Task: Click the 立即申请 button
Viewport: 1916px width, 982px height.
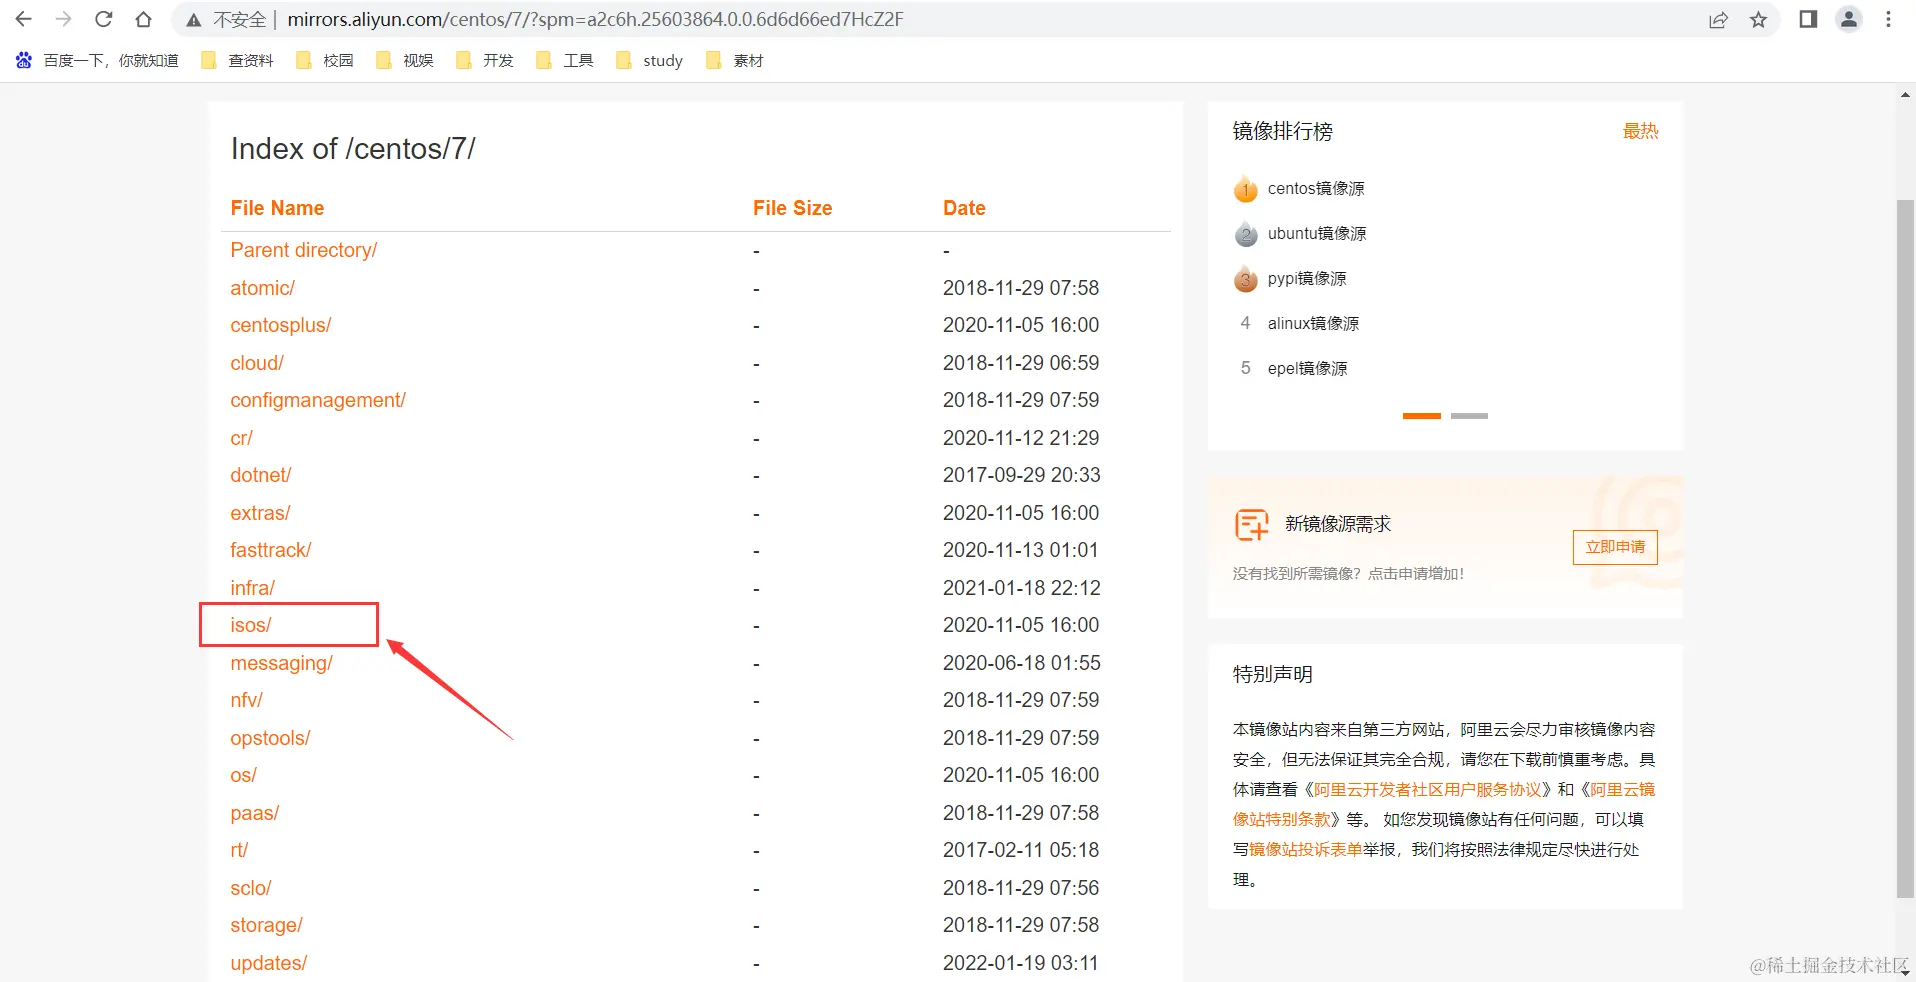Action: click(x=1614, y=547)
